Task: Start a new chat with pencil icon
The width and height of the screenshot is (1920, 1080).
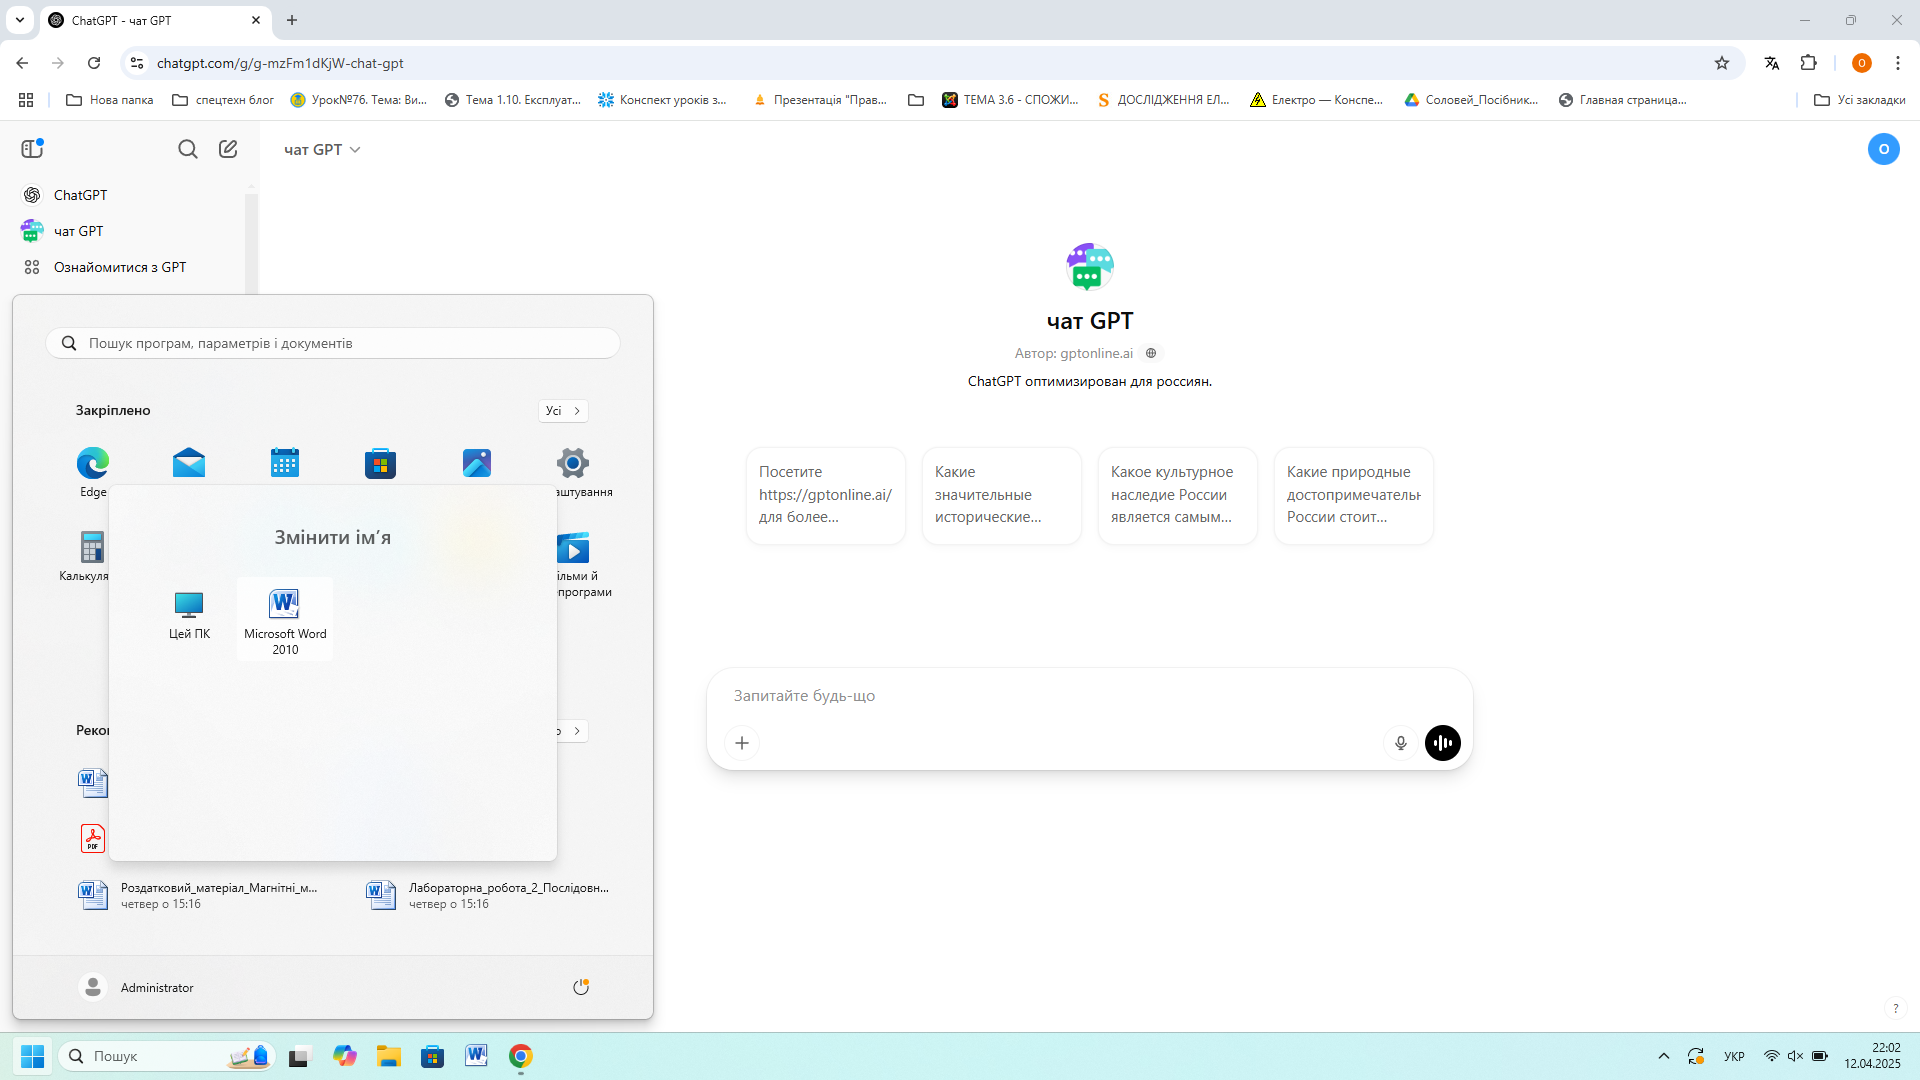Action: (x=228, y=149)
